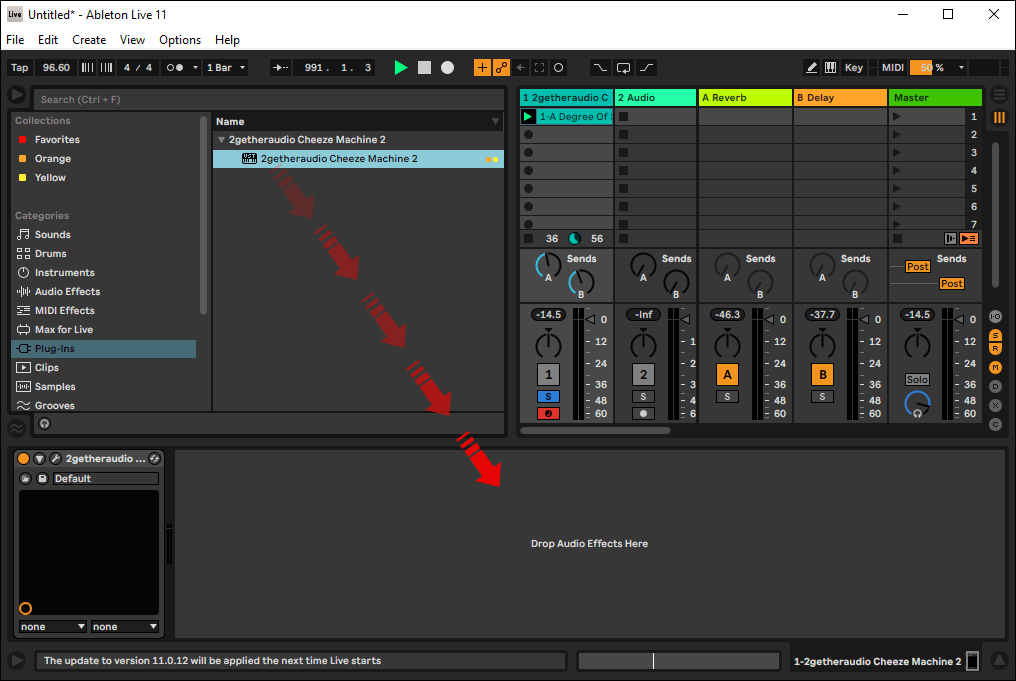Screen dimensions: 1016x681
Task: Open the second 'none' parameter dropdown
Action: 124,627
